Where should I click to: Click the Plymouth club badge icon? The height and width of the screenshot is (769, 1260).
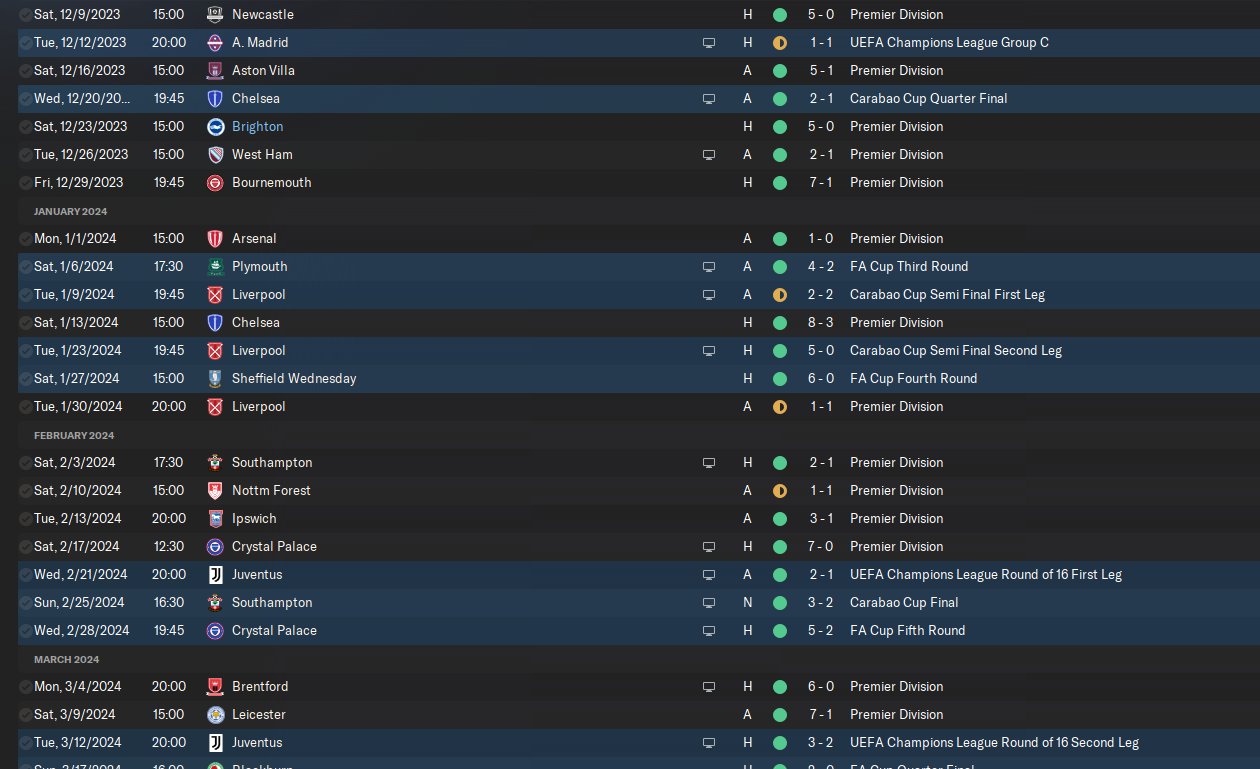(x=215, y=267)
